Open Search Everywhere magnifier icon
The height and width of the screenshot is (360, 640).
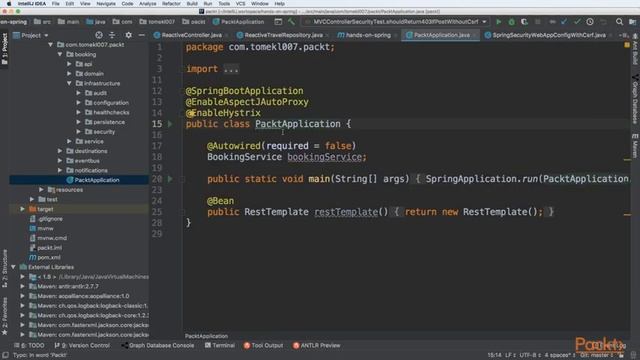[619, 22]
